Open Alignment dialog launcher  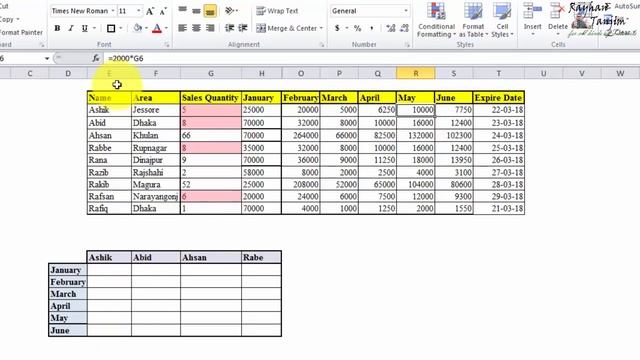322,45
